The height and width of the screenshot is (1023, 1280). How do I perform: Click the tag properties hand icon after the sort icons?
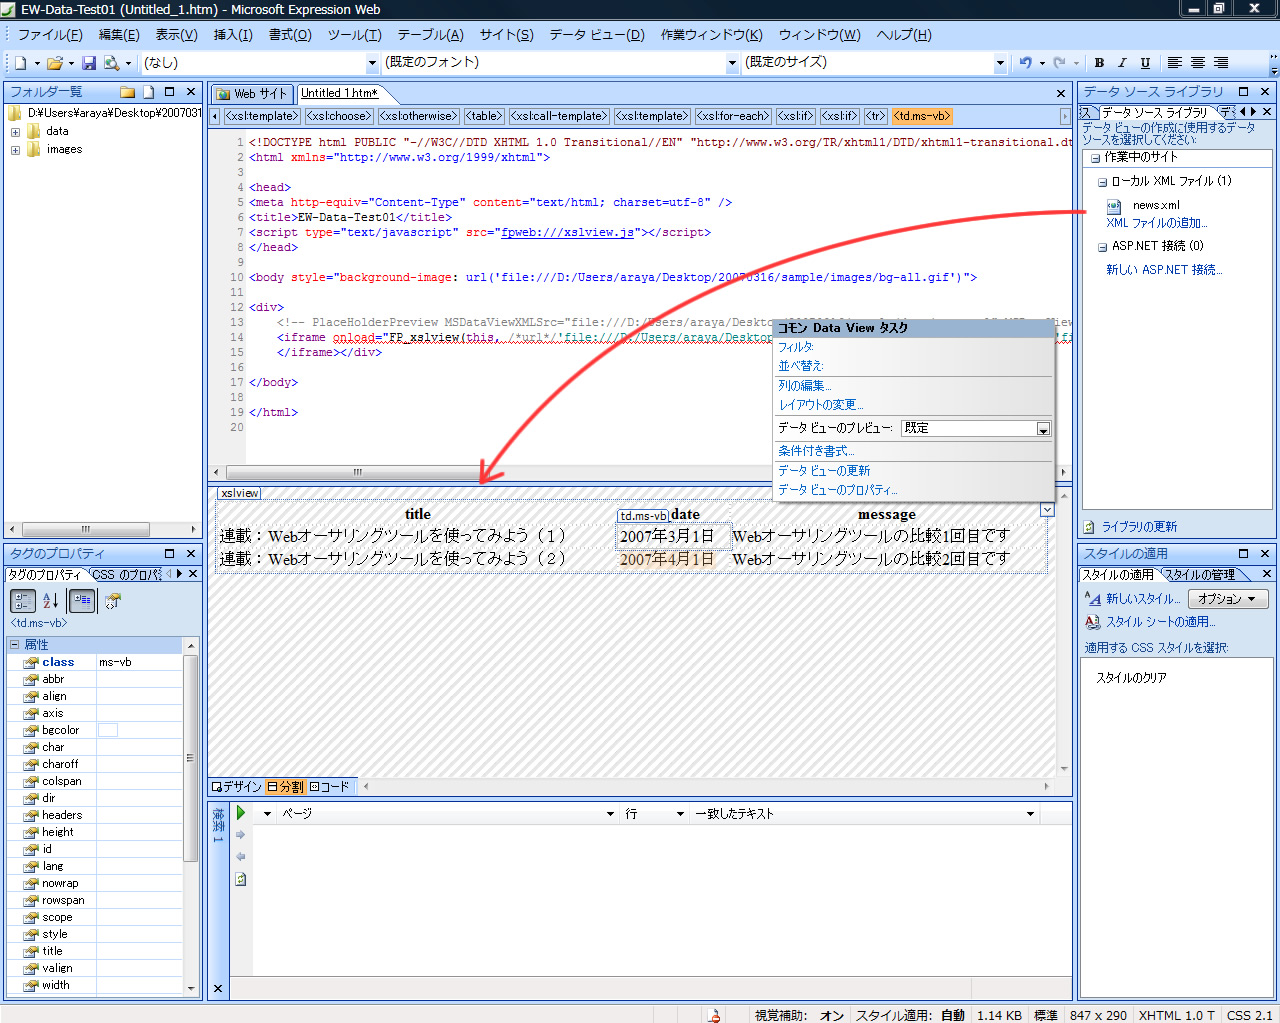[x=113, y=601]
